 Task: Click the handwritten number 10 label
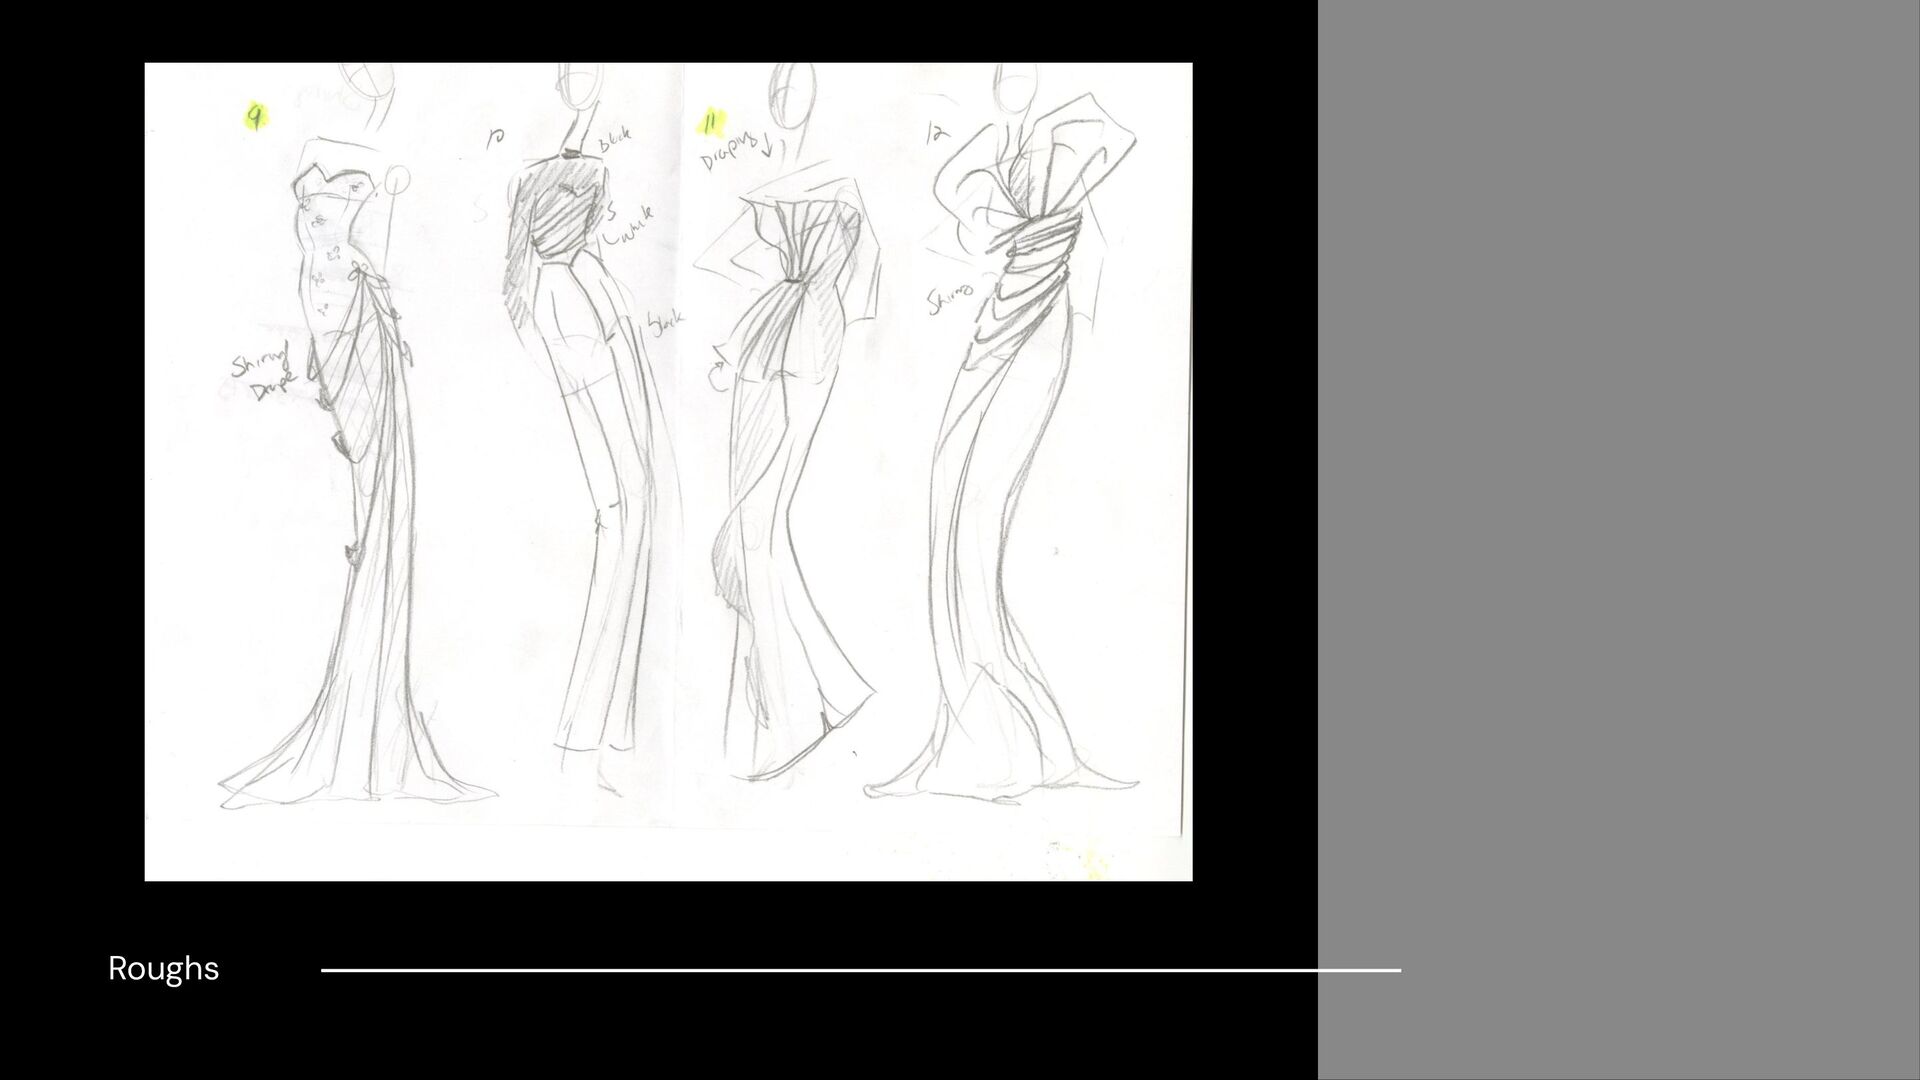(496, 139)
